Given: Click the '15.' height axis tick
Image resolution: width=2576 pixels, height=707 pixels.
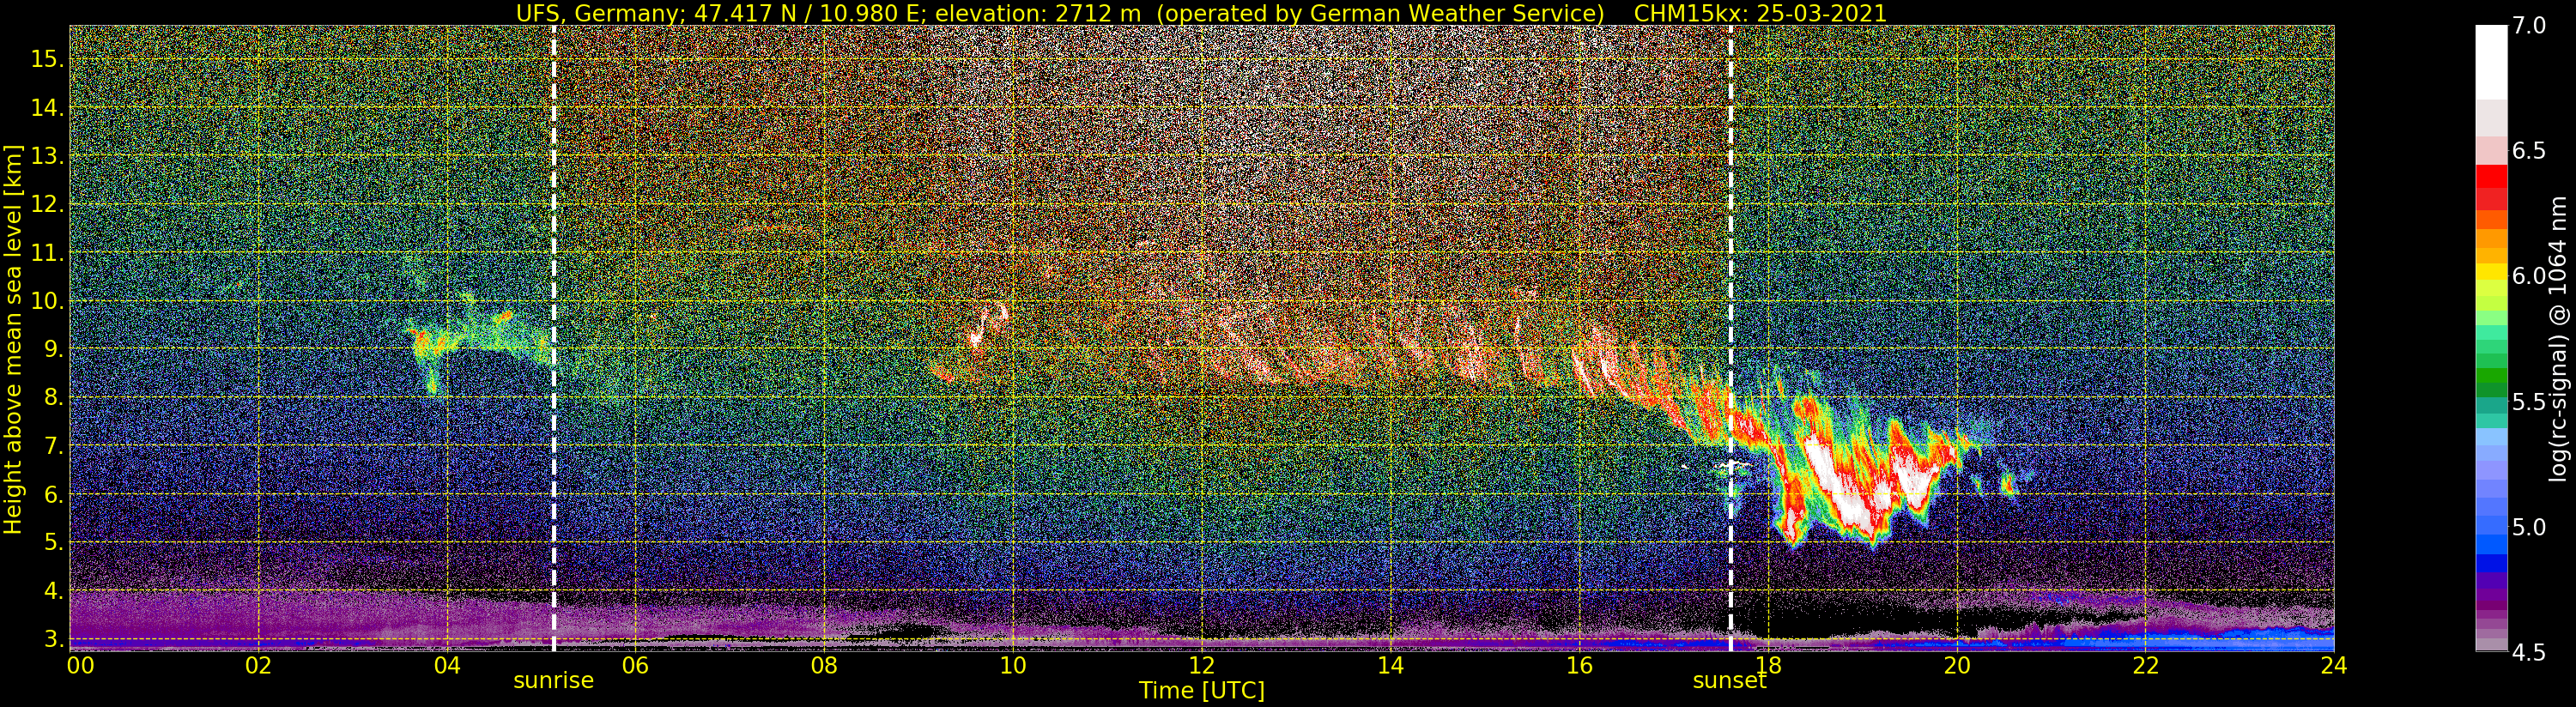Looking at the screenshot, I should pyautogui.click(x=47, y=59).
